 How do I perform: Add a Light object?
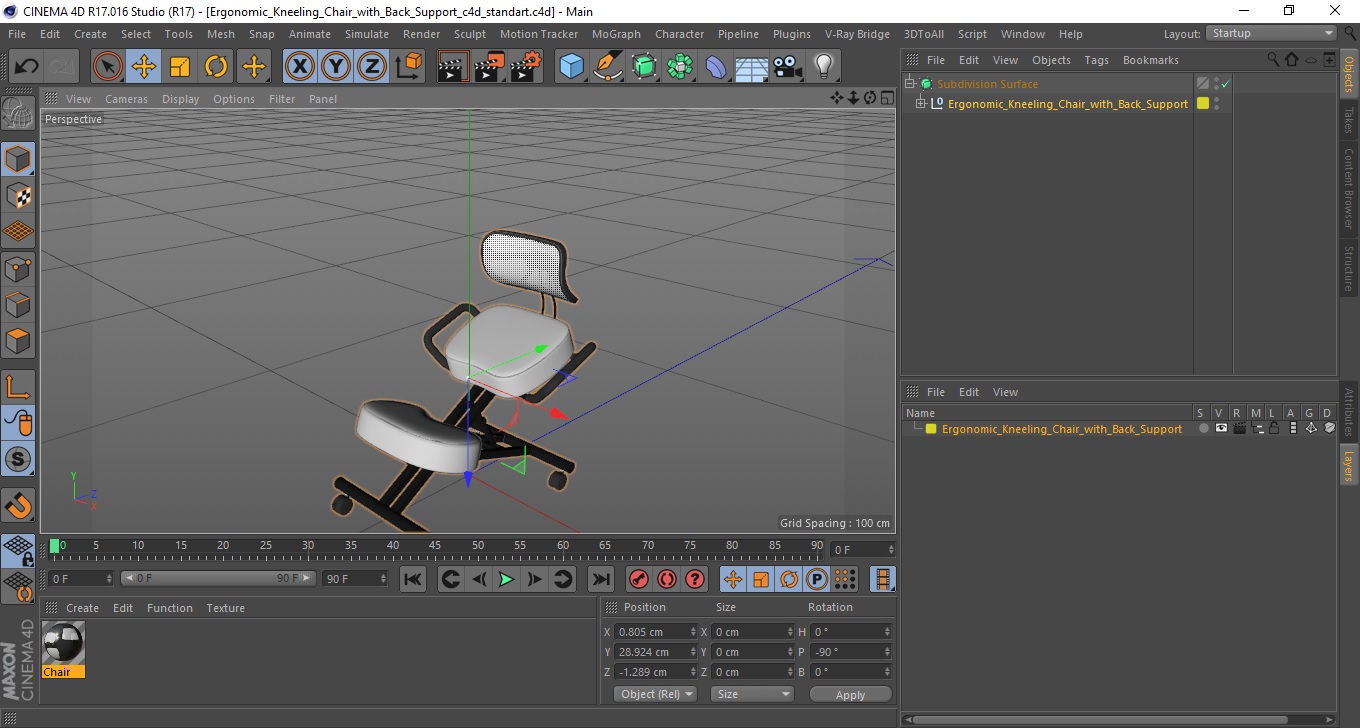[824, 67]
